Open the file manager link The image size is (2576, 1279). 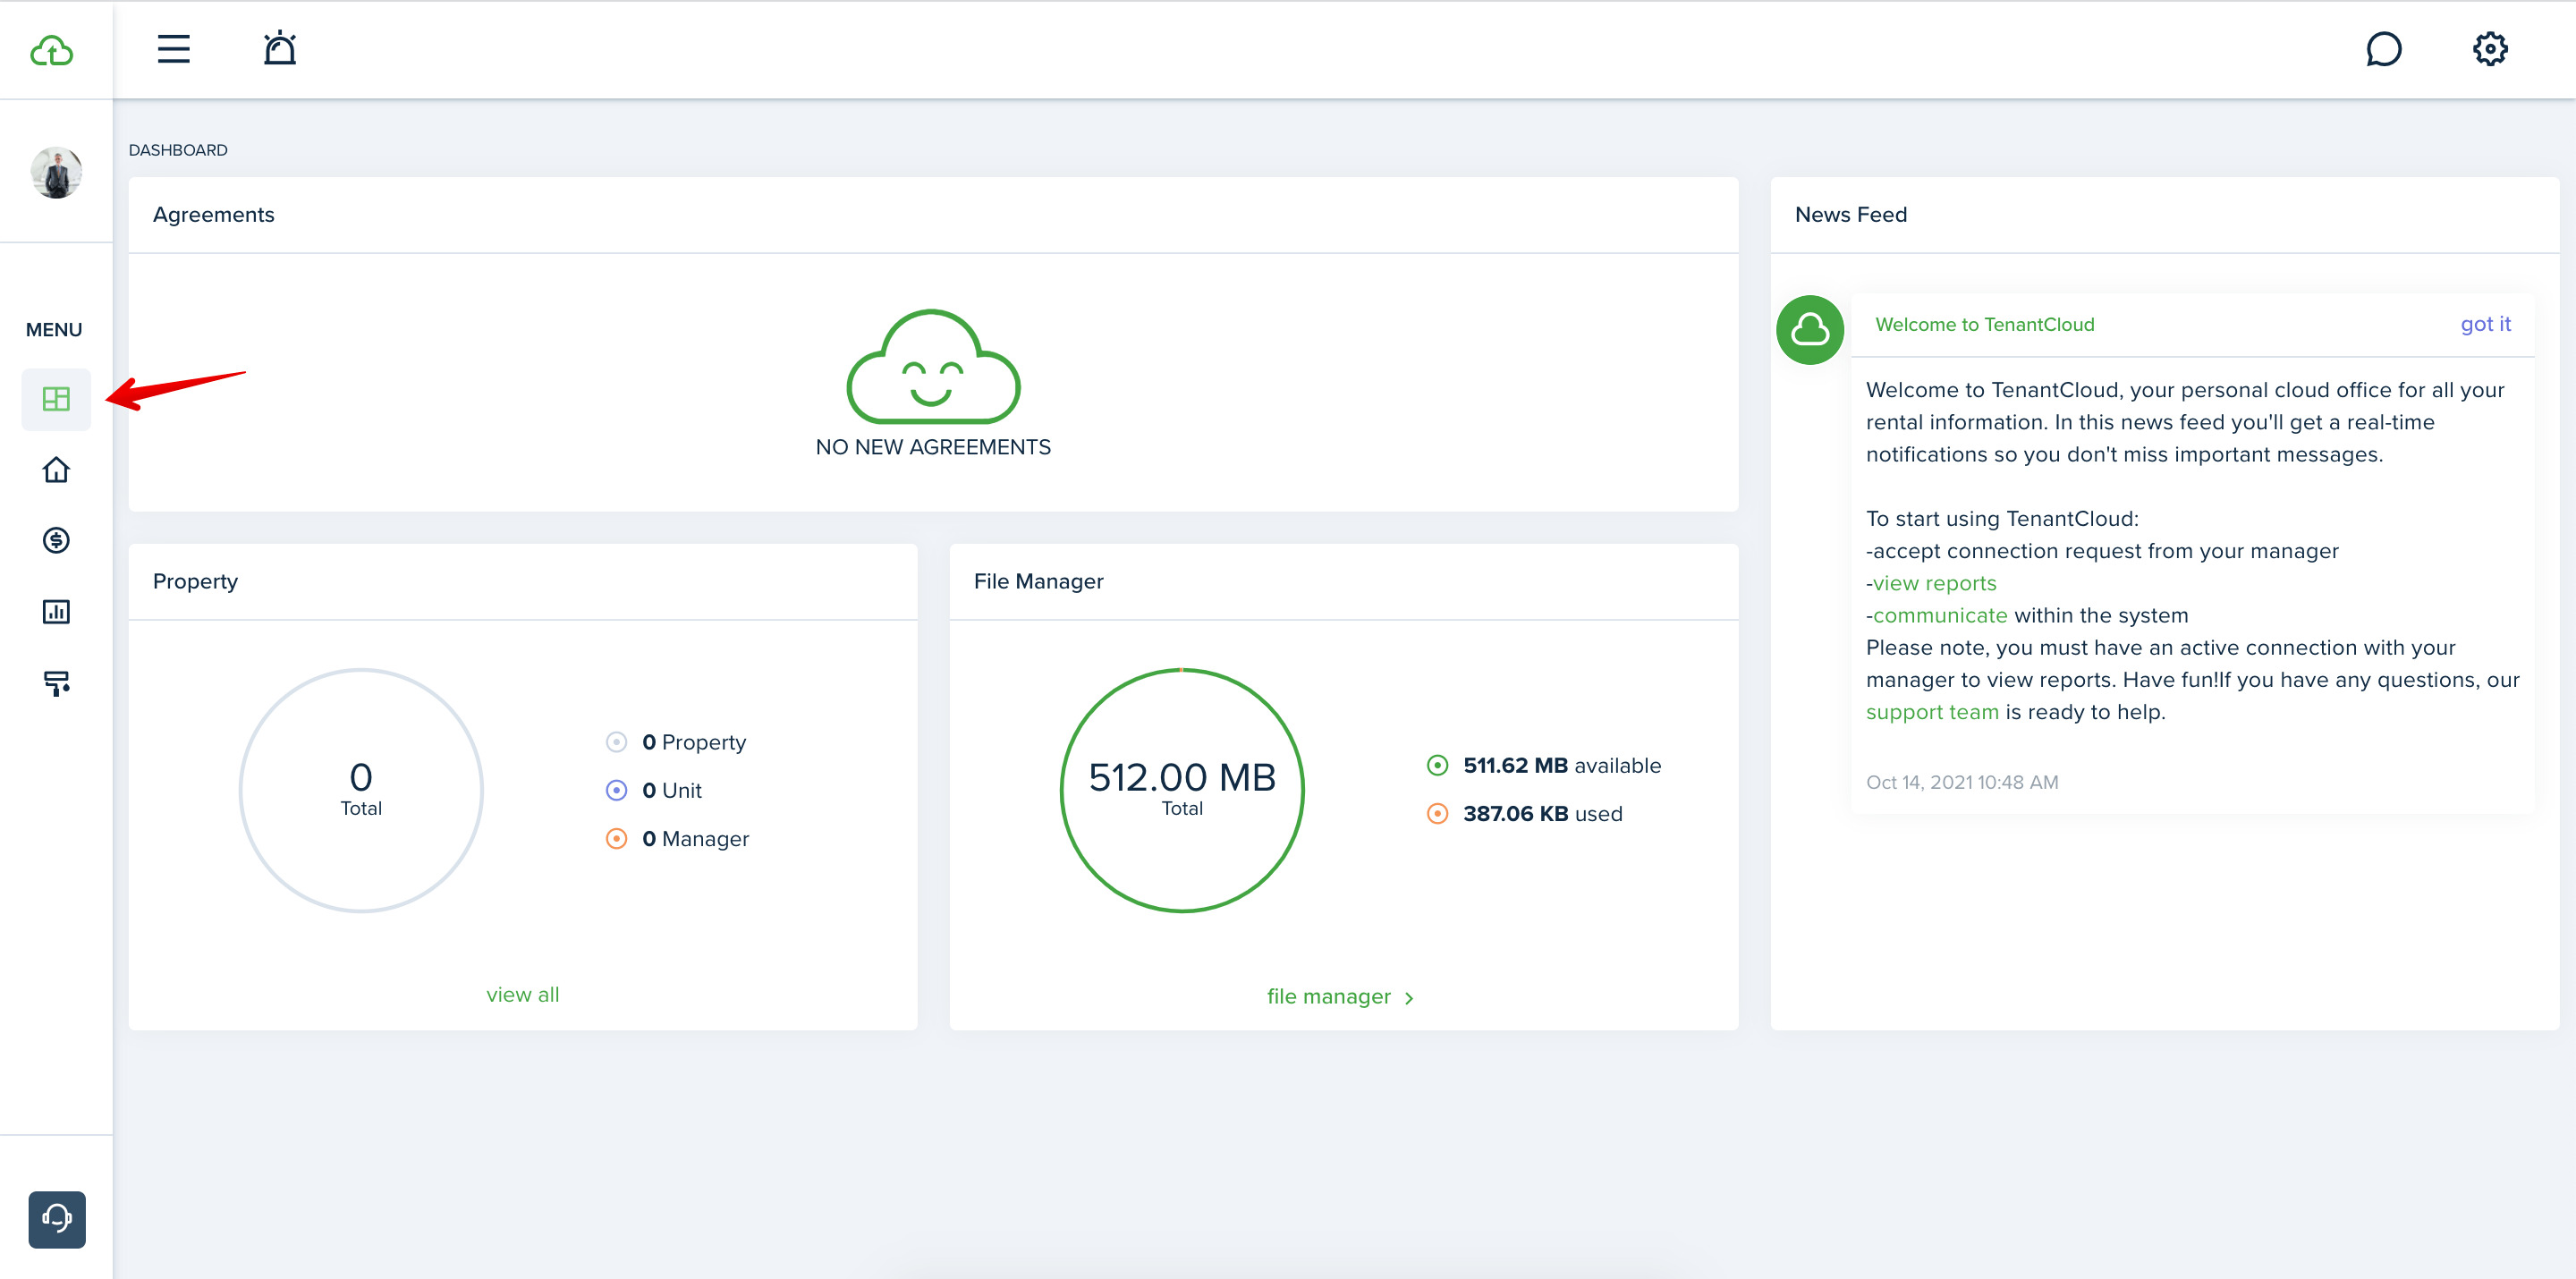tap(1328, 997)
